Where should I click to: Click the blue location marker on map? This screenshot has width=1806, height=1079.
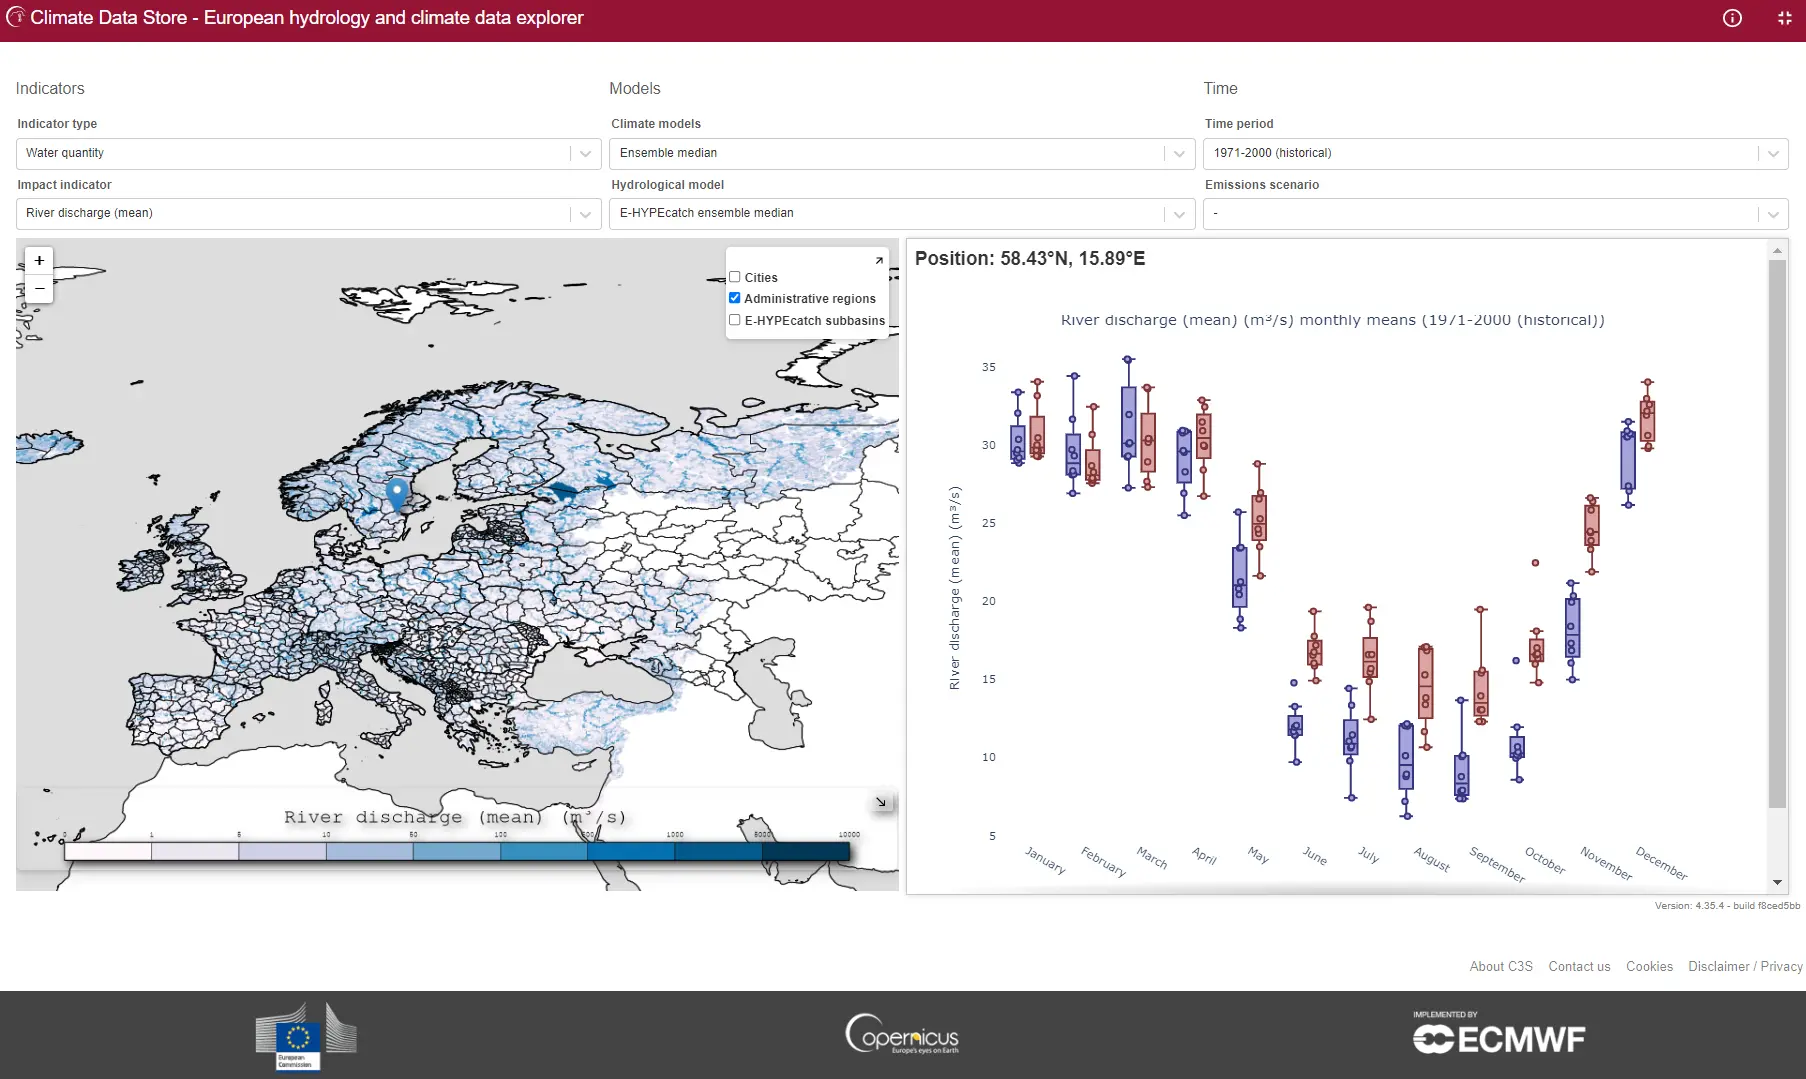click(397, 492)
